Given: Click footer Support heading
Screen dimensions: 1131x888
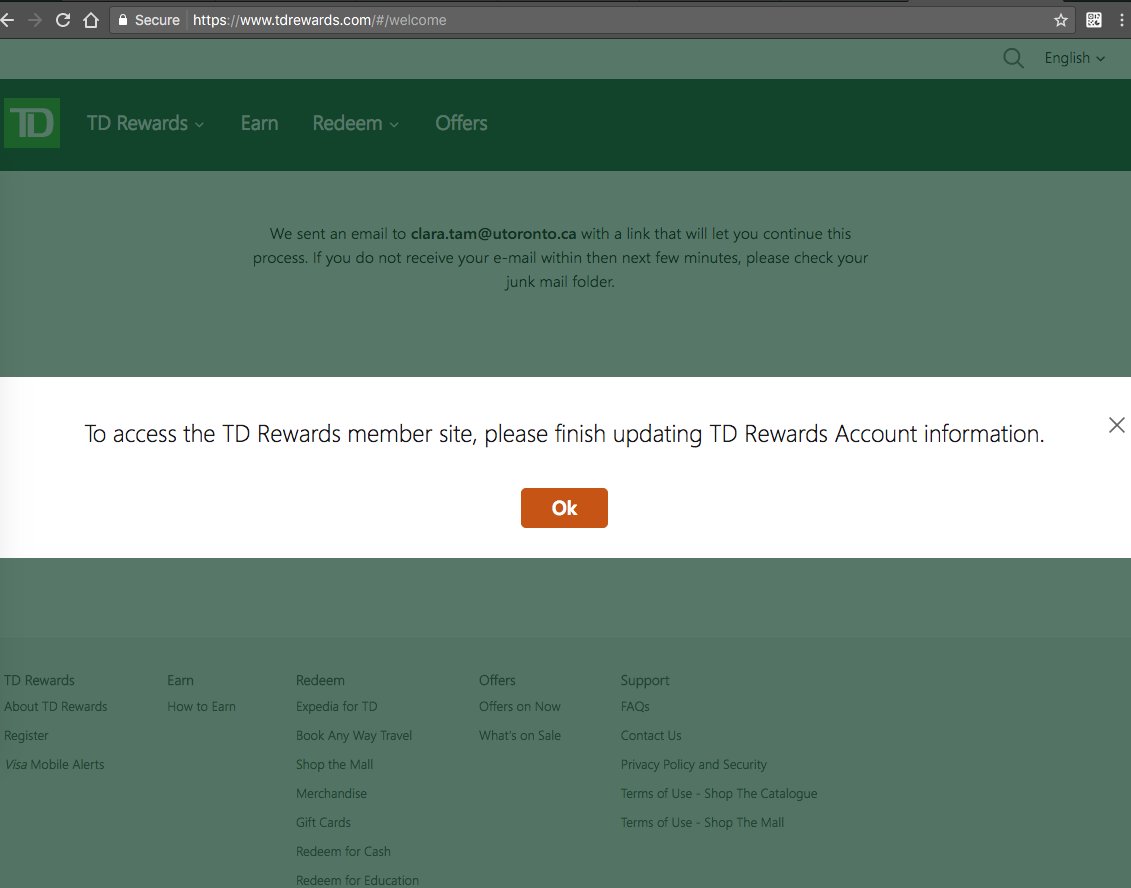Looking at the screenshot, I should pyautogui.click(x=645, y=680).
